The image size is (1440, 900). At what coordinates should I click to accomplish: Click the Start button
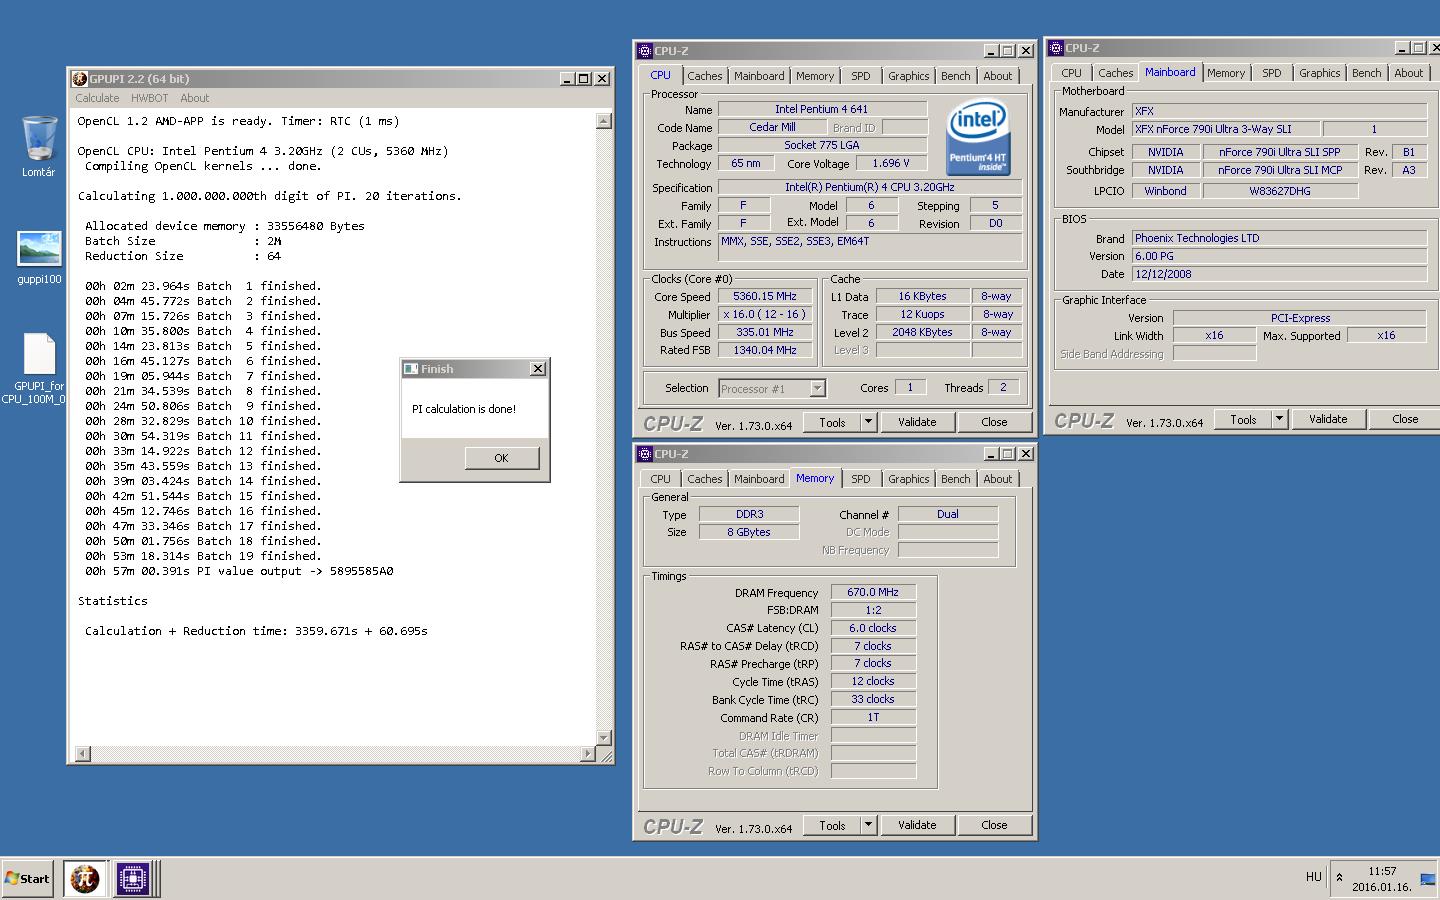27,878
